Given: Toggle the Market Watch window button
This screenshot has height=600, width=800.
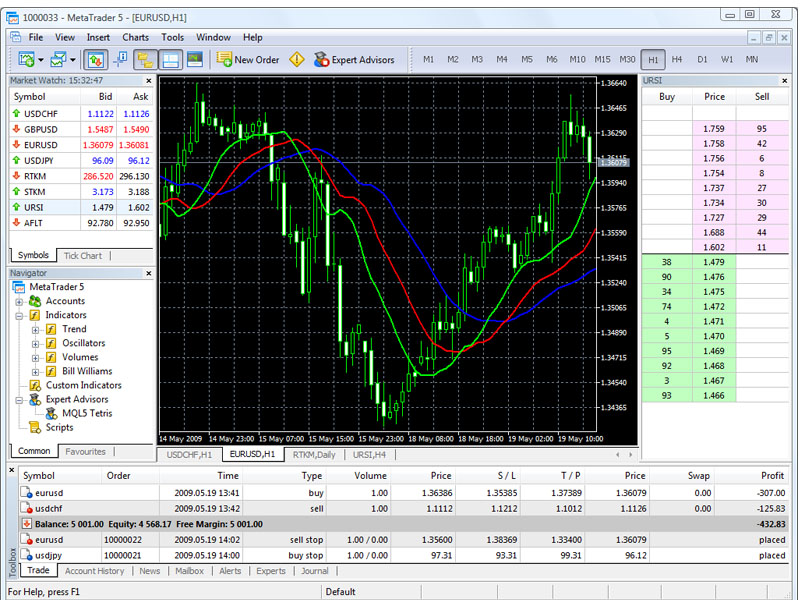Looking at the screenshot, I should point(95,60).
